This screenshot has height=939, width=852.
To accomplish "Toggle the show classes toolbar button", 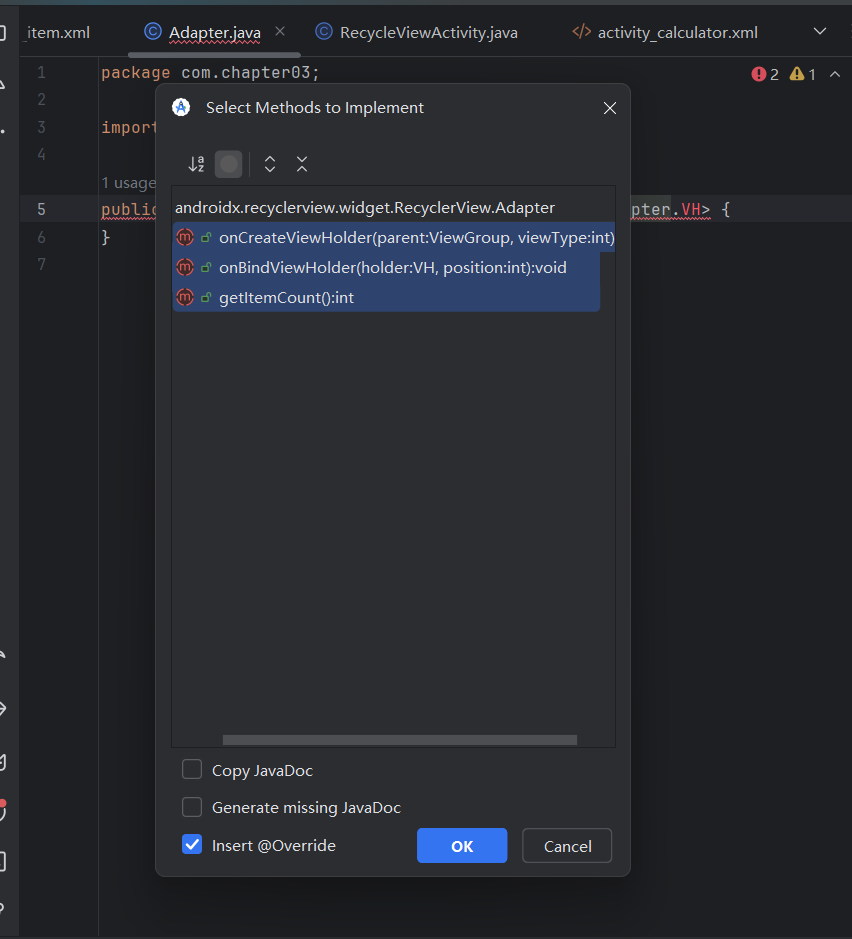I will pos(229,164).
